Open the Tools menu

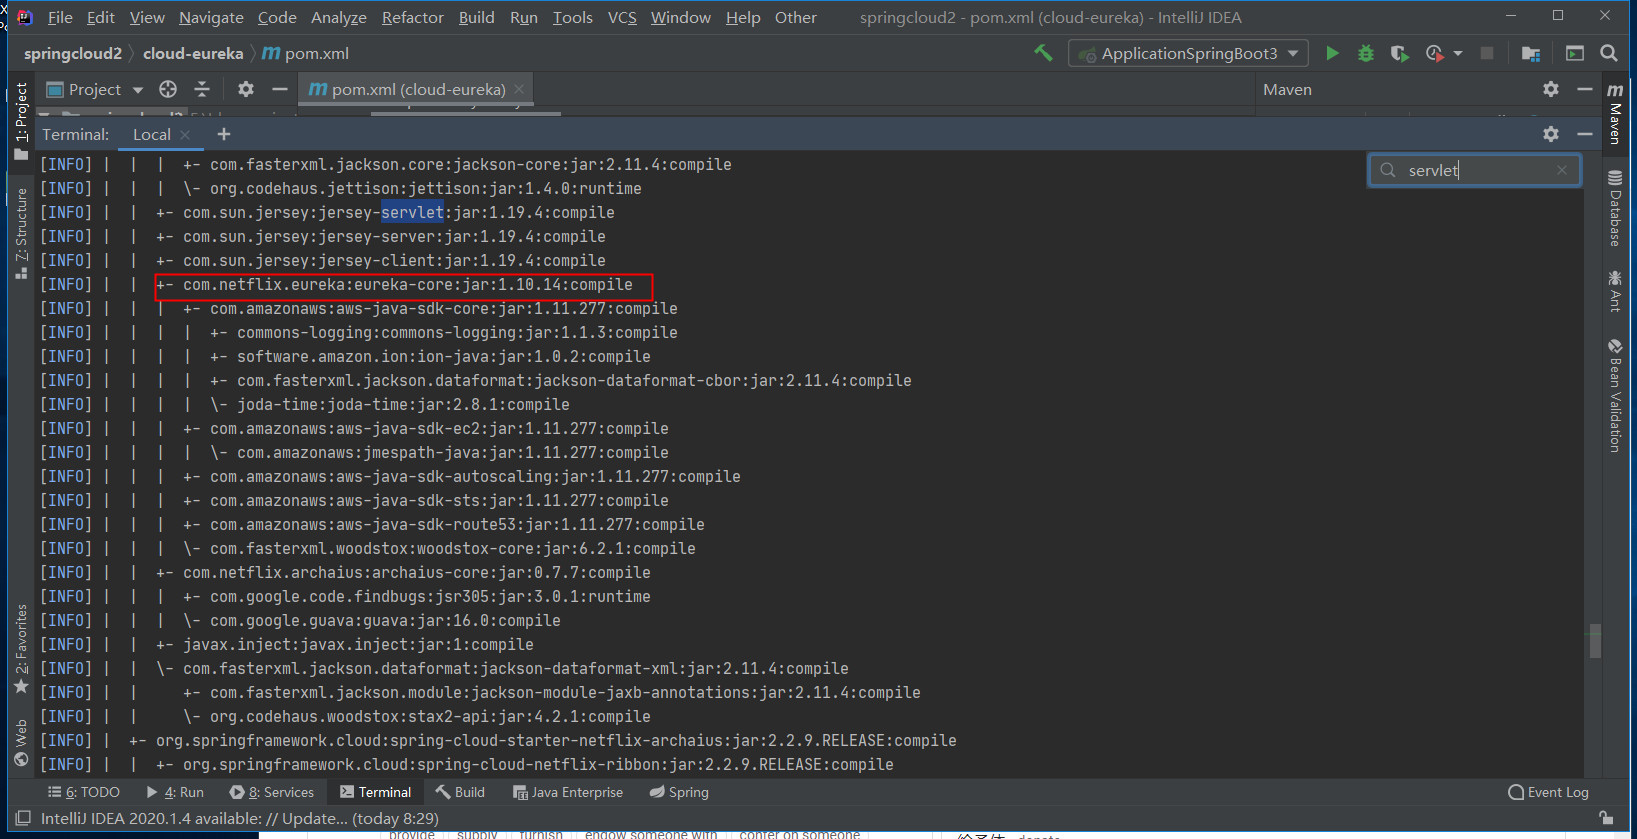point(572,17)
